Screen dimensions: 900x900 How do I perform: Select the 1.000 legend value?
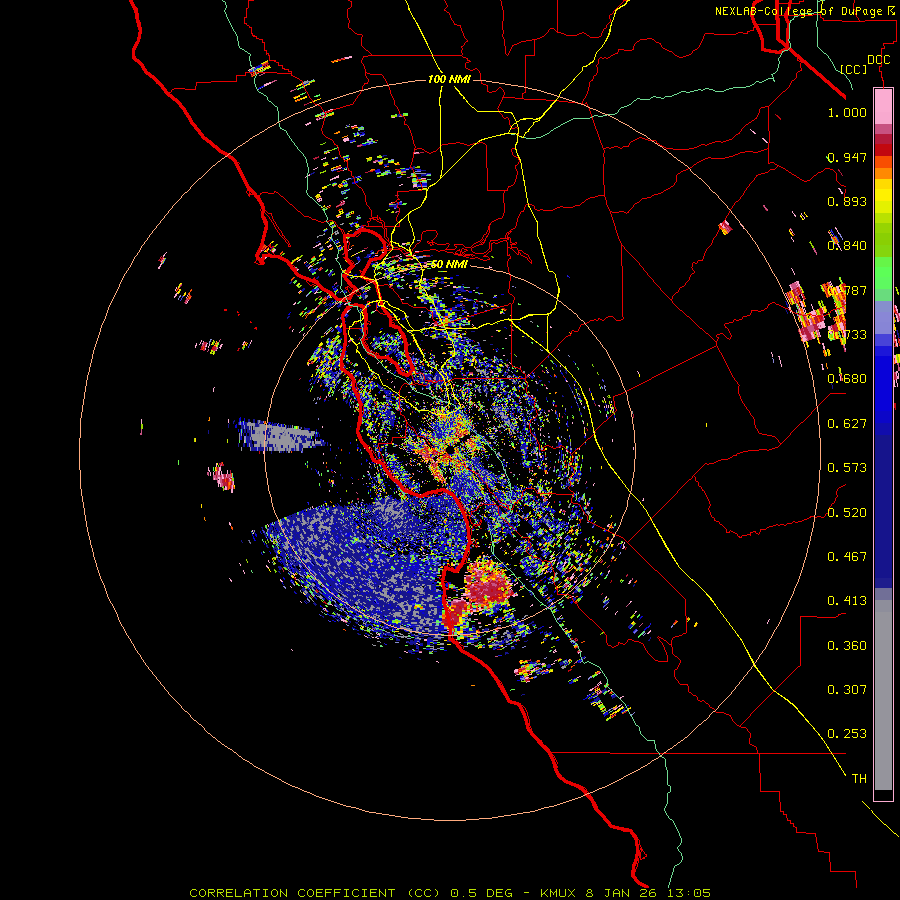point(847,112)
